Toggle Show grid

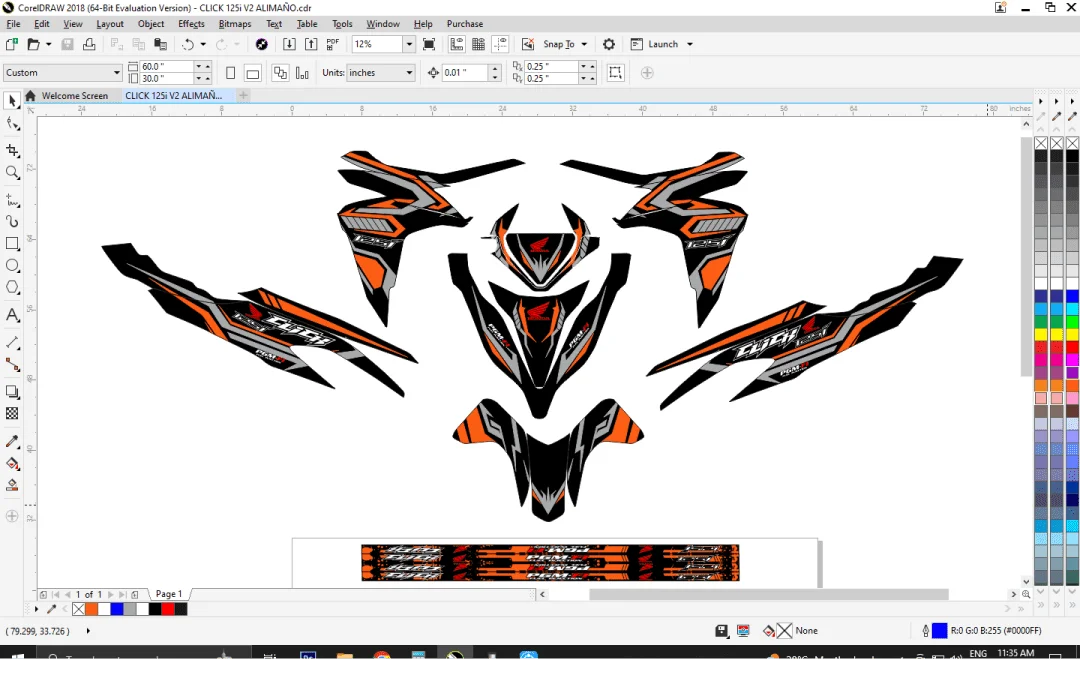tap(479, 44)
